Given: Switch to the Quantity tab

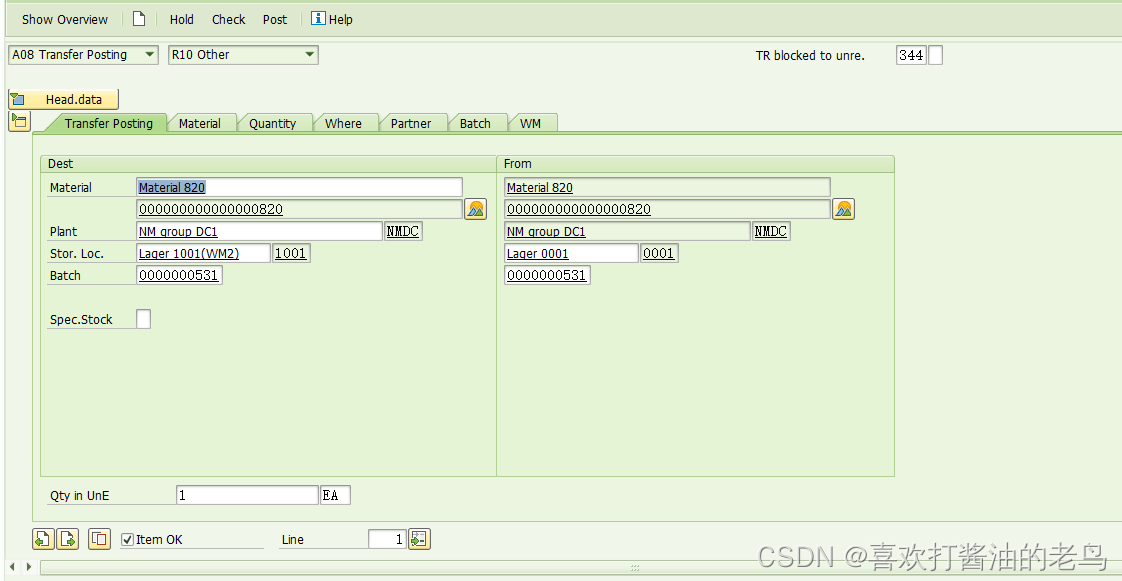Looking at the screenshot, I should coord(273,122).
